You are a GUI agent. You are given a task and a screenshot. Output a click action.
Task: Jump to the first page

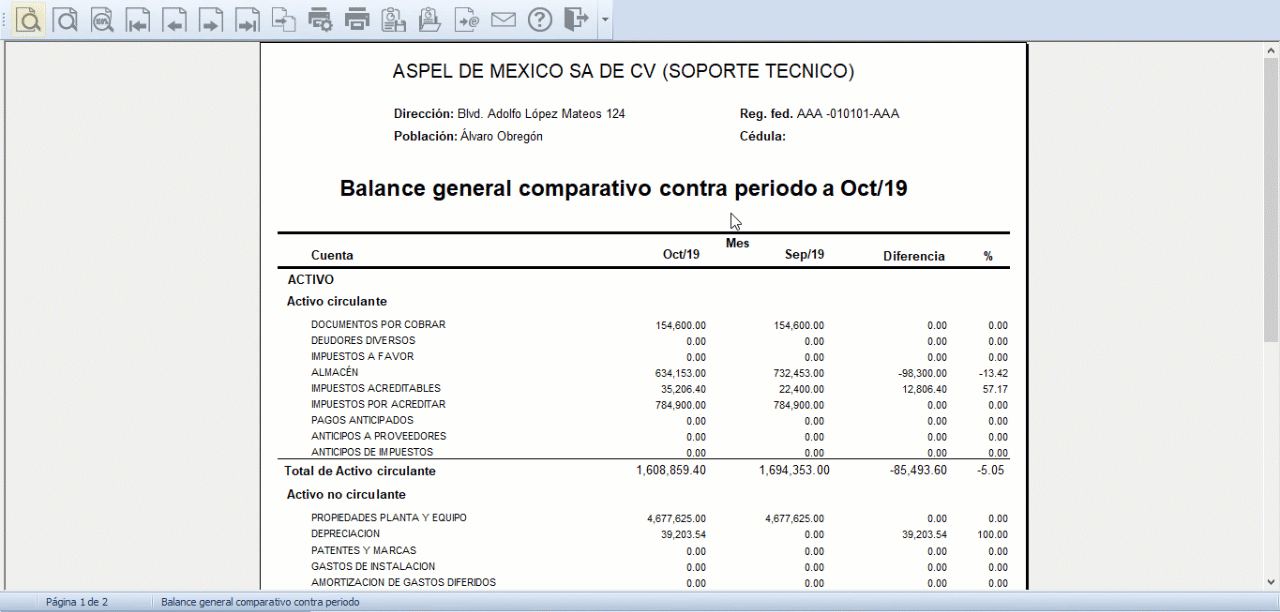pyautogui.click(x=138, y=19)
